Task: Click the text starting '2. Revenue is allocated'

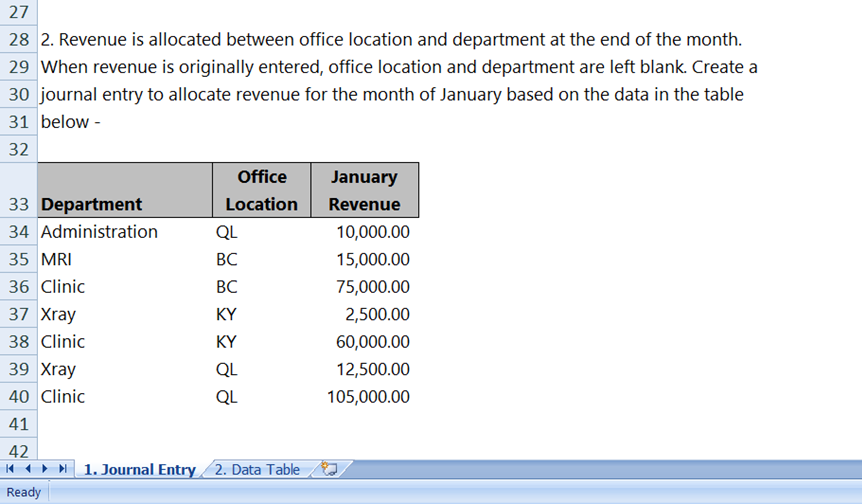Action: click(x=391, y=40)
